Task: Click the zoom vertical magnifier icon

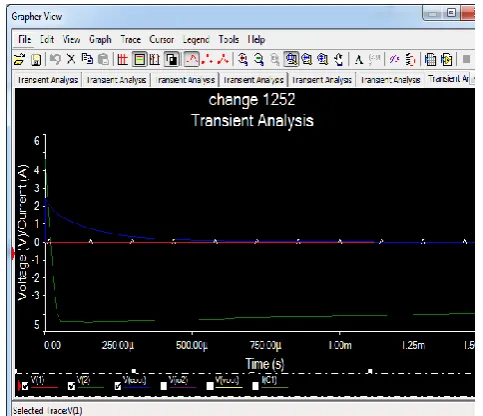Action: (x=323, y=60)
